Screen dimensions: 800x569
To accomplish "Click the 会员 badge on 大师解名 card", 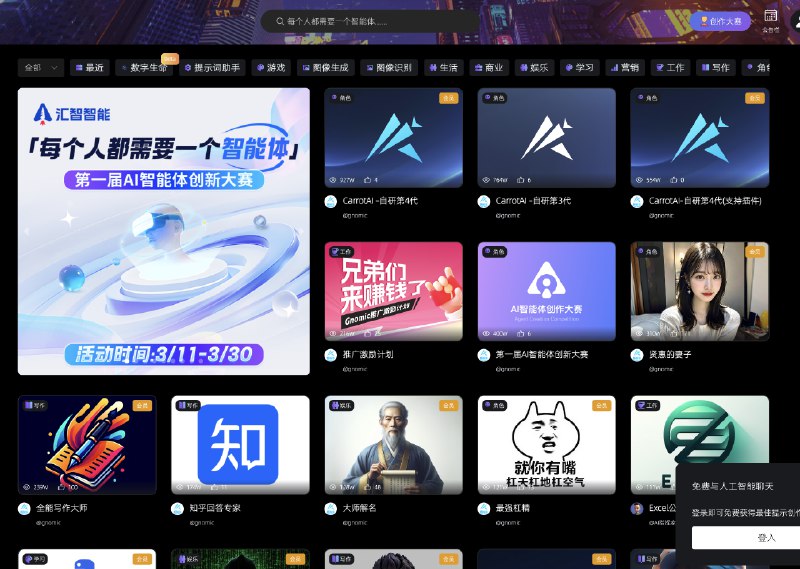I will [448, 405].
